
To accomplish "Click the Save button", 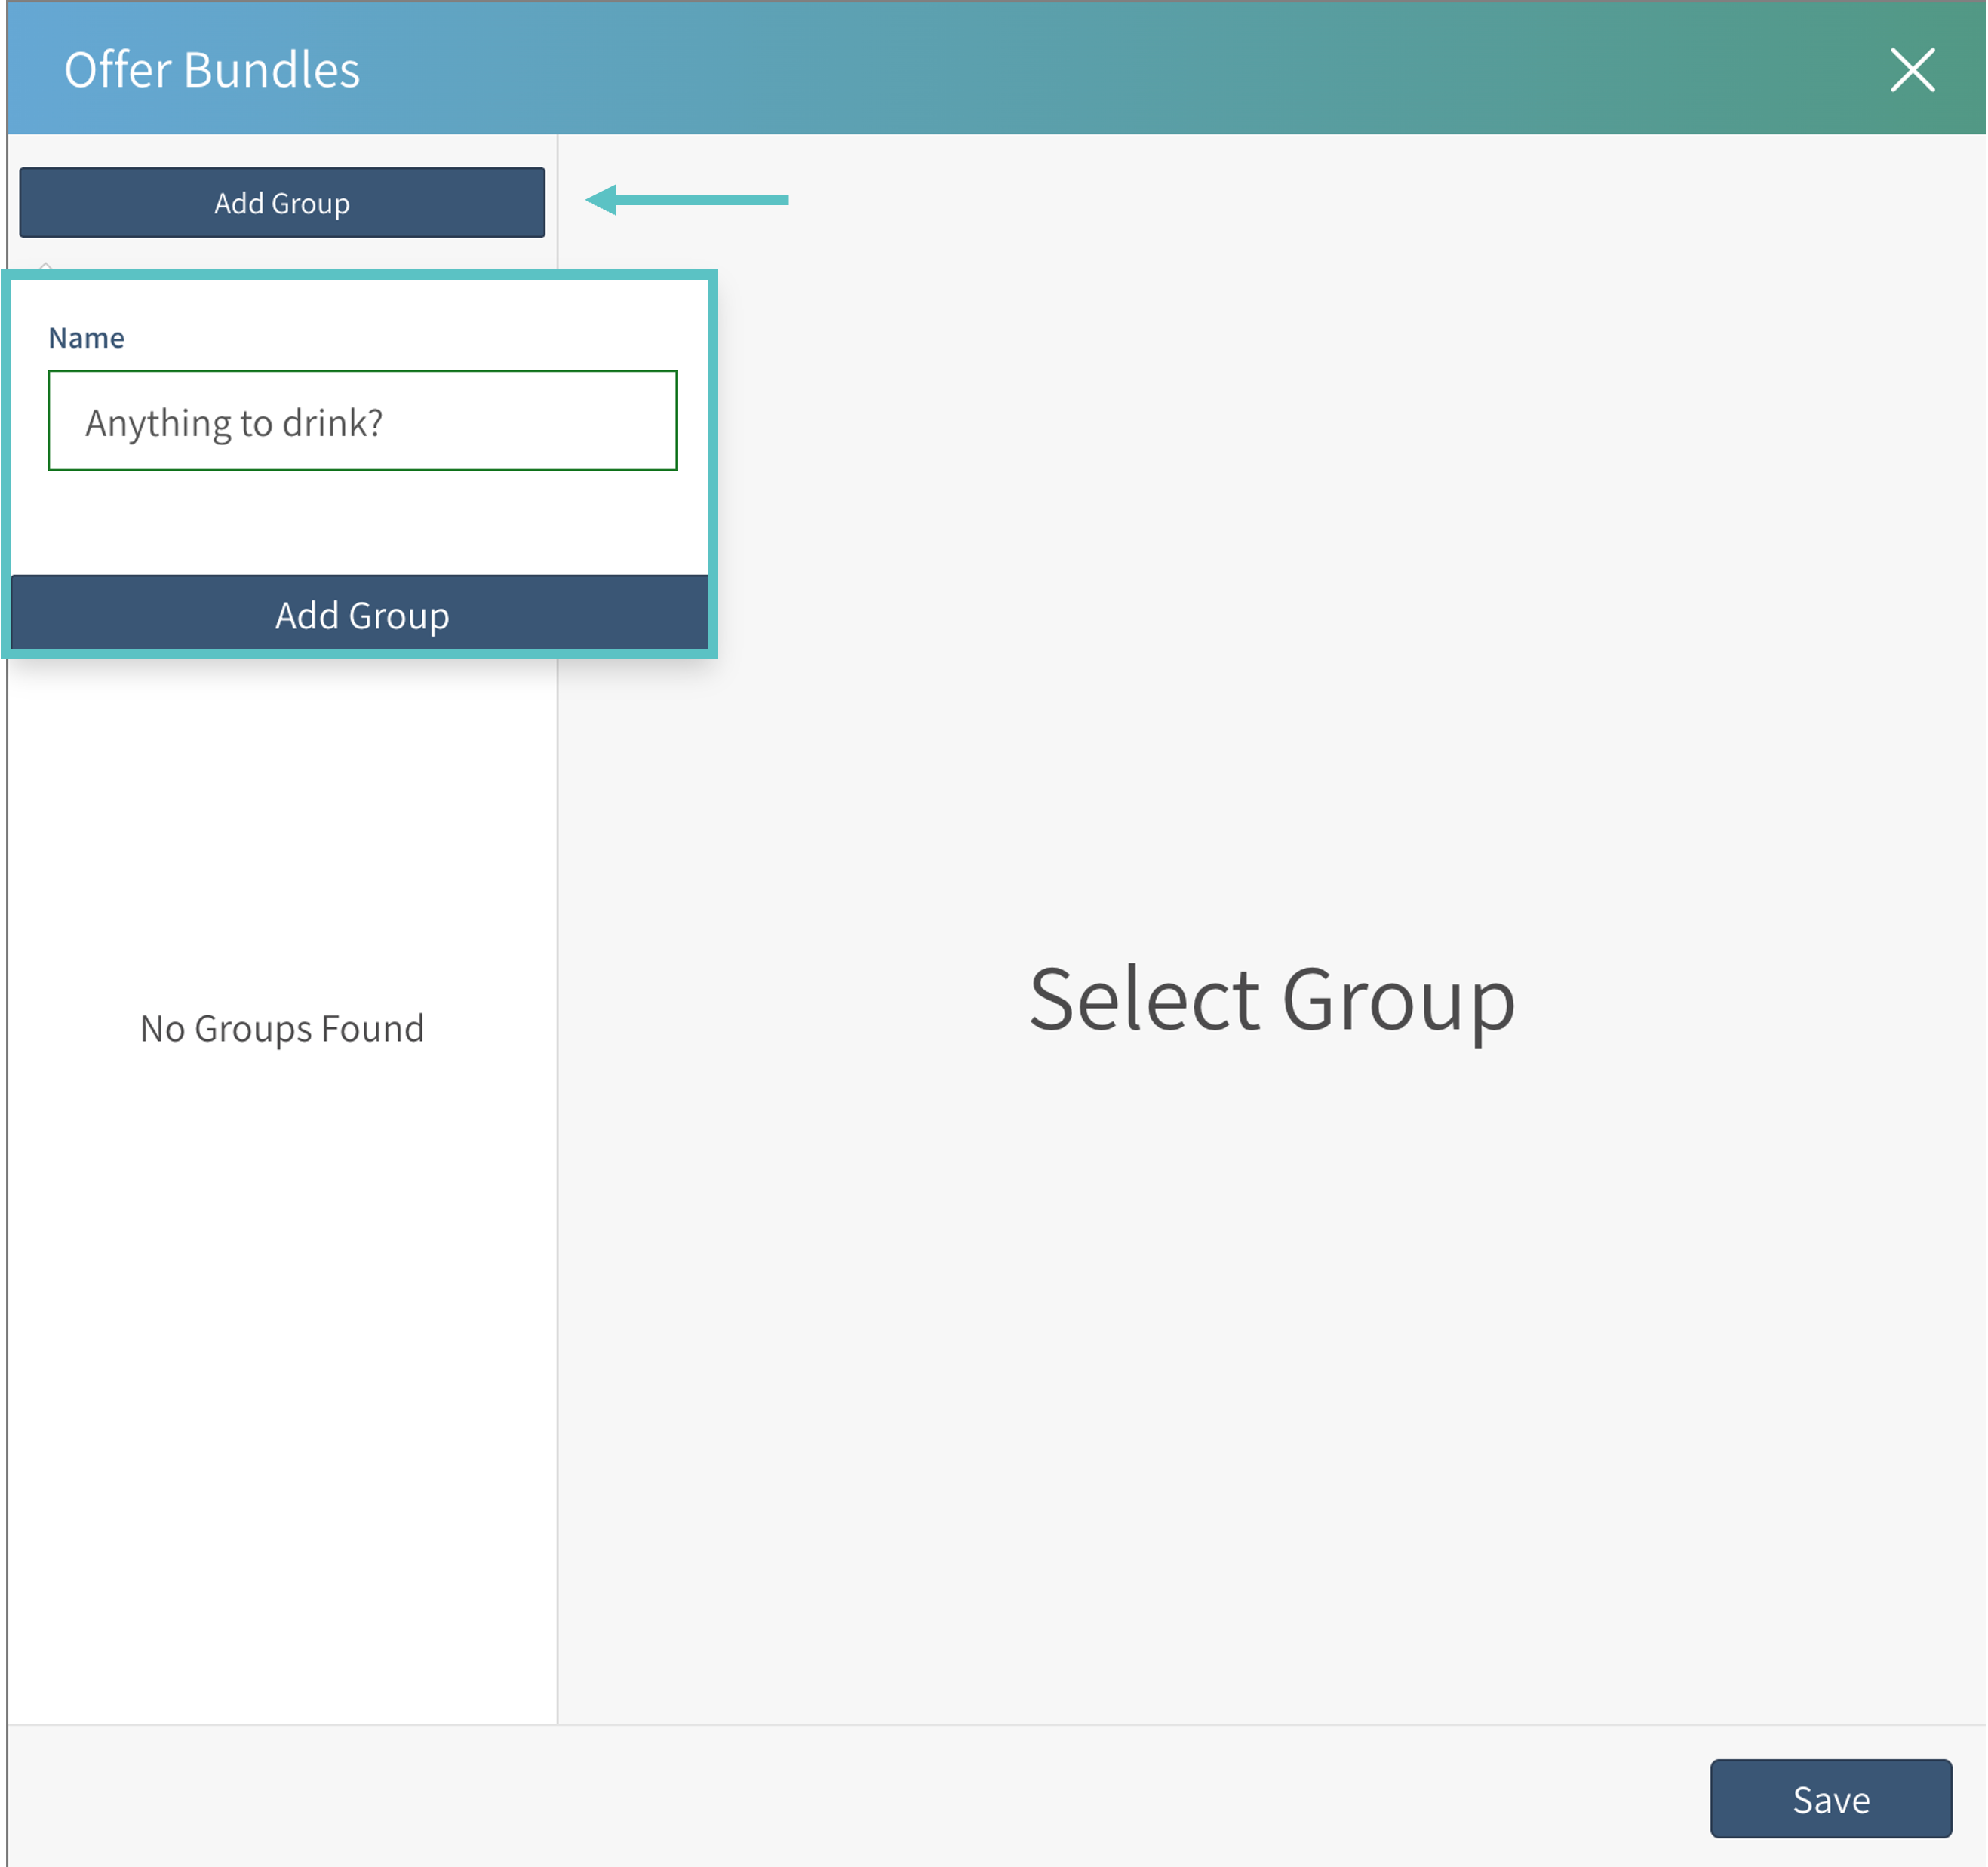I will [x=1831, y=1799].
